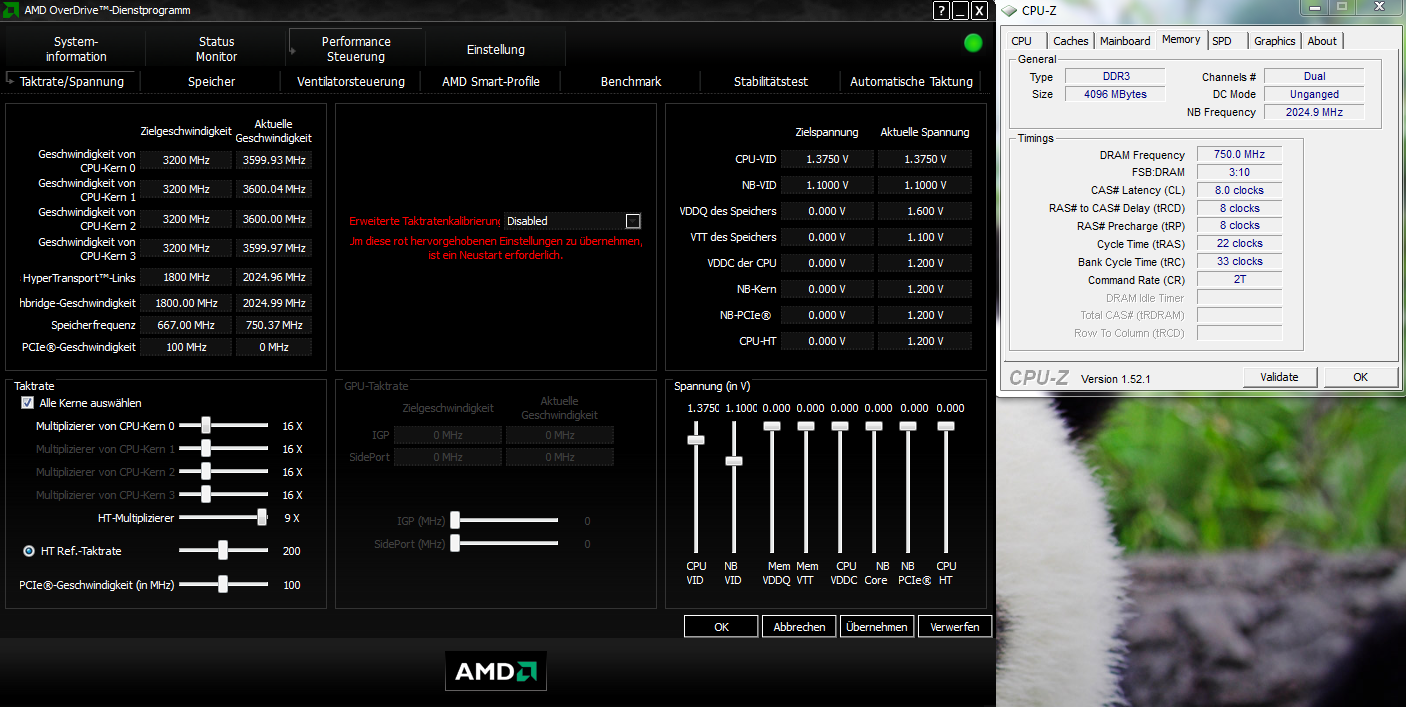
Task: Click the Mem VDDQ voltage slider handle
Action: (772, 426)
